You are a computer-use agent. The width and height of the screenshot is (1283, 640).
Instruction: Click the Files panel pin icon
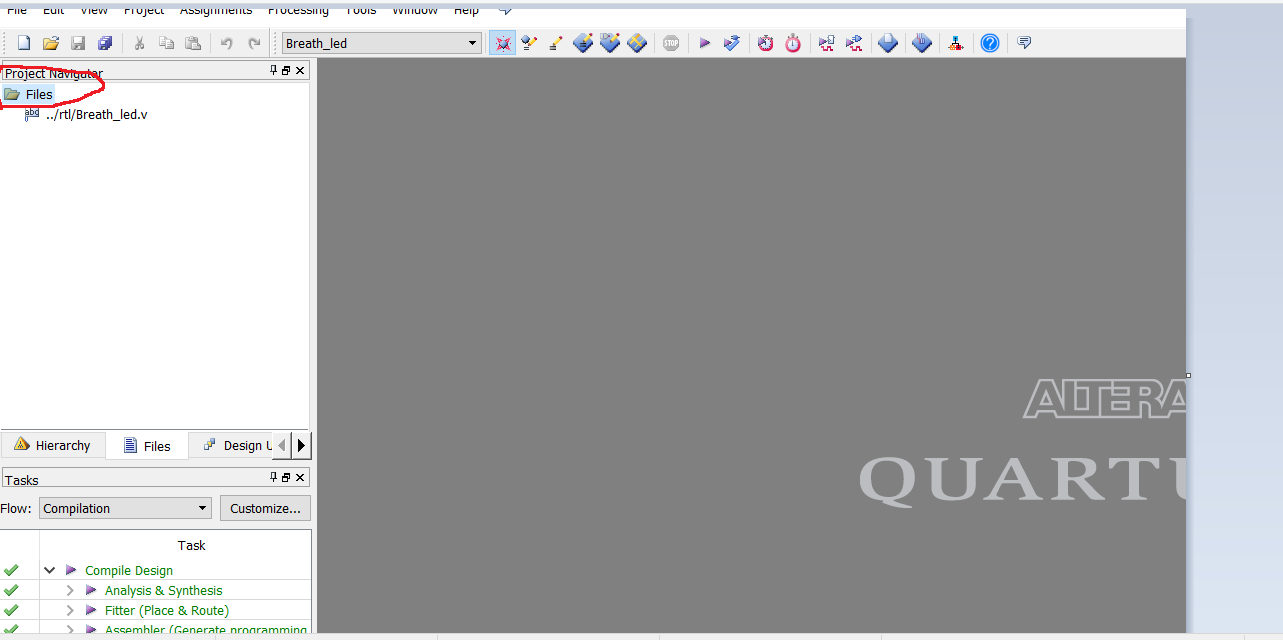[271, 70]
